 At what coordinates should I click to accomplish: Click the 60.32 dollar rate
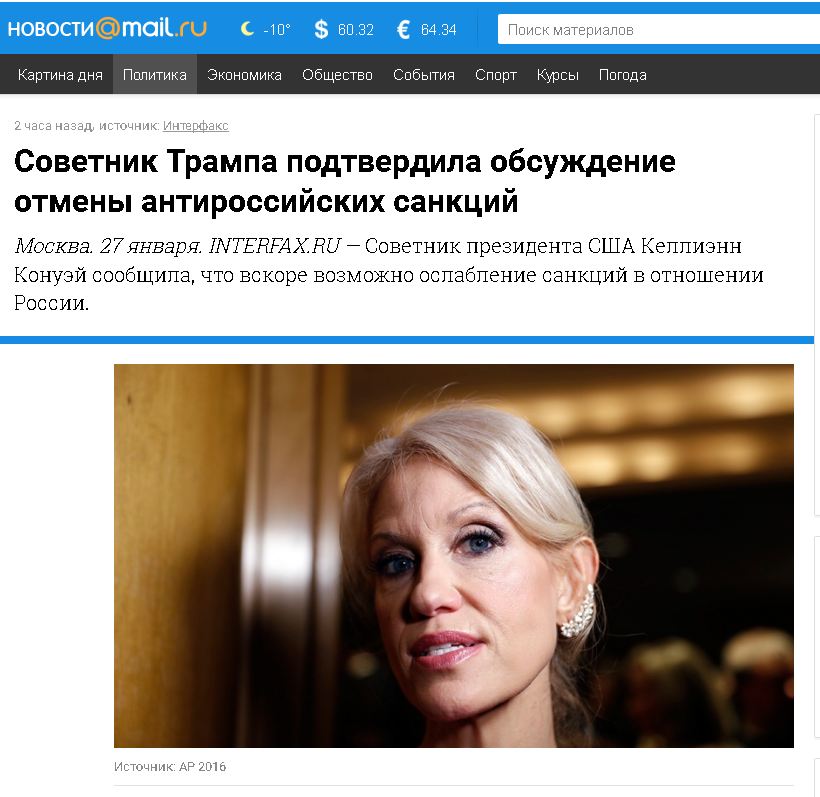click(356, 30)
